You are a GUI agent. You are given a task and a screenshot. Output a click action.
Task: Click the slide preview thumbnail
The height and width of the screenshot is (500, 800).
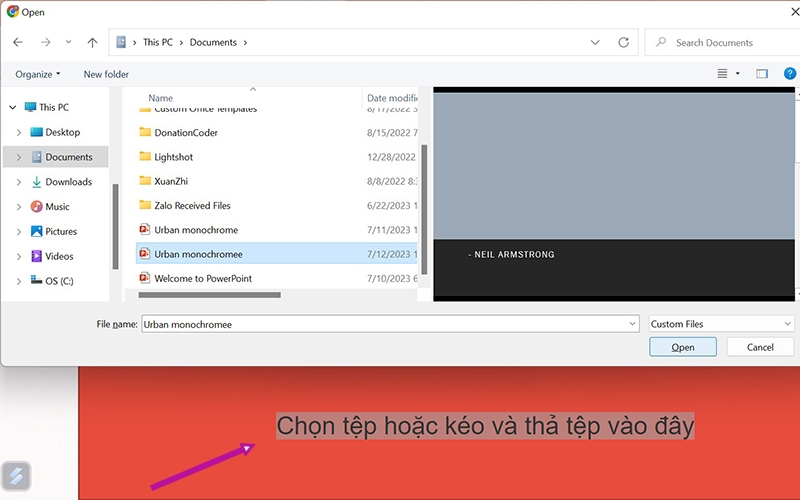614,194
